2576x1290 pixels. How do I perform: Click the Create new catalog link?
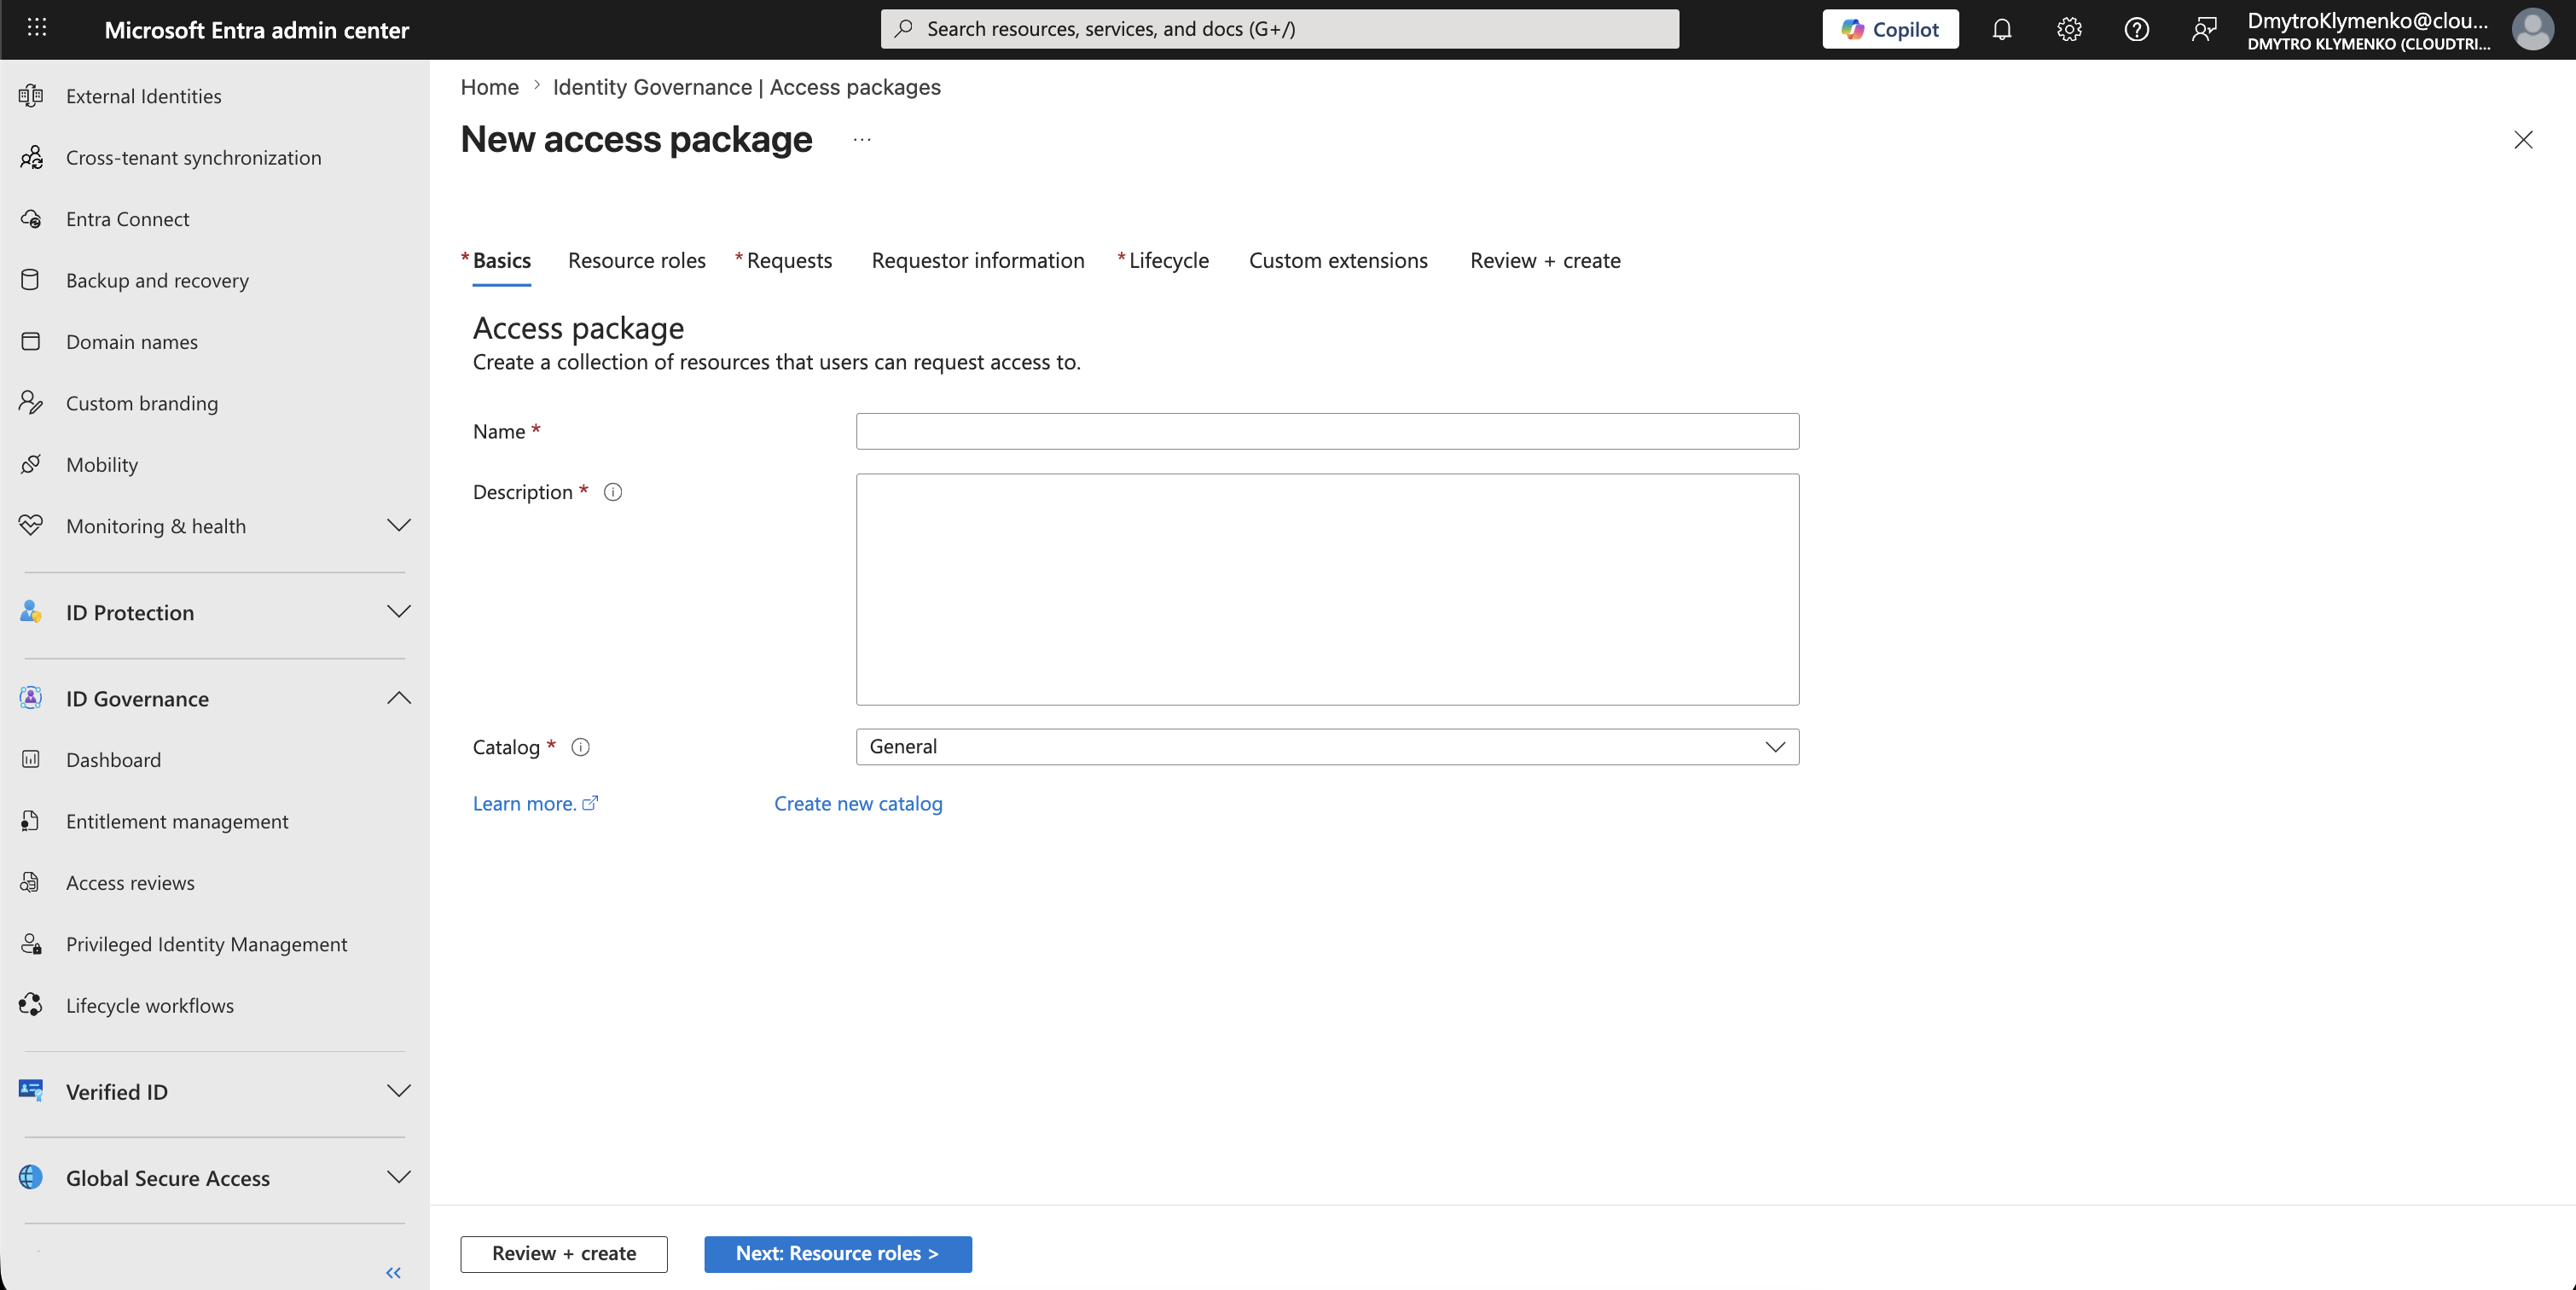tap(858, 804)
